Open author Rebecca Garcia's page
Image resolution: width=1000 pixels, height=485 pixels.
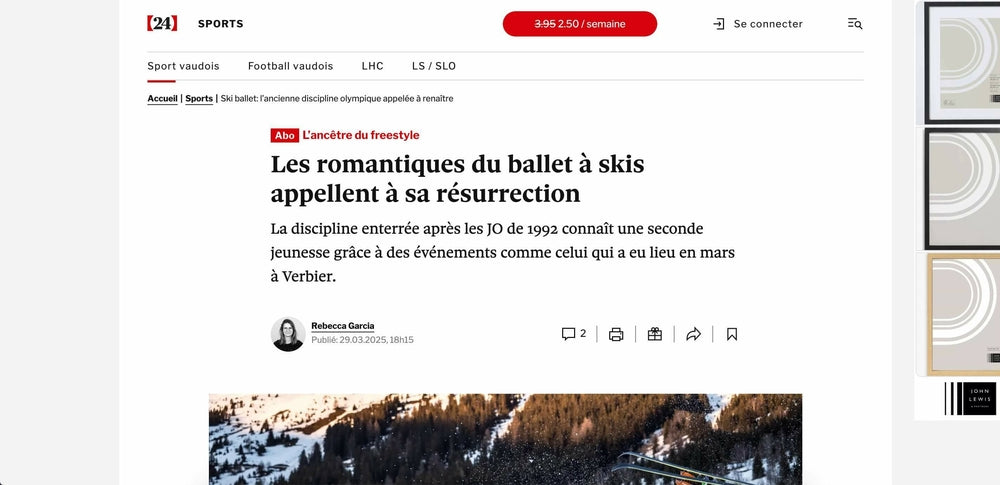pyautogui.click(x=342, y=326)
